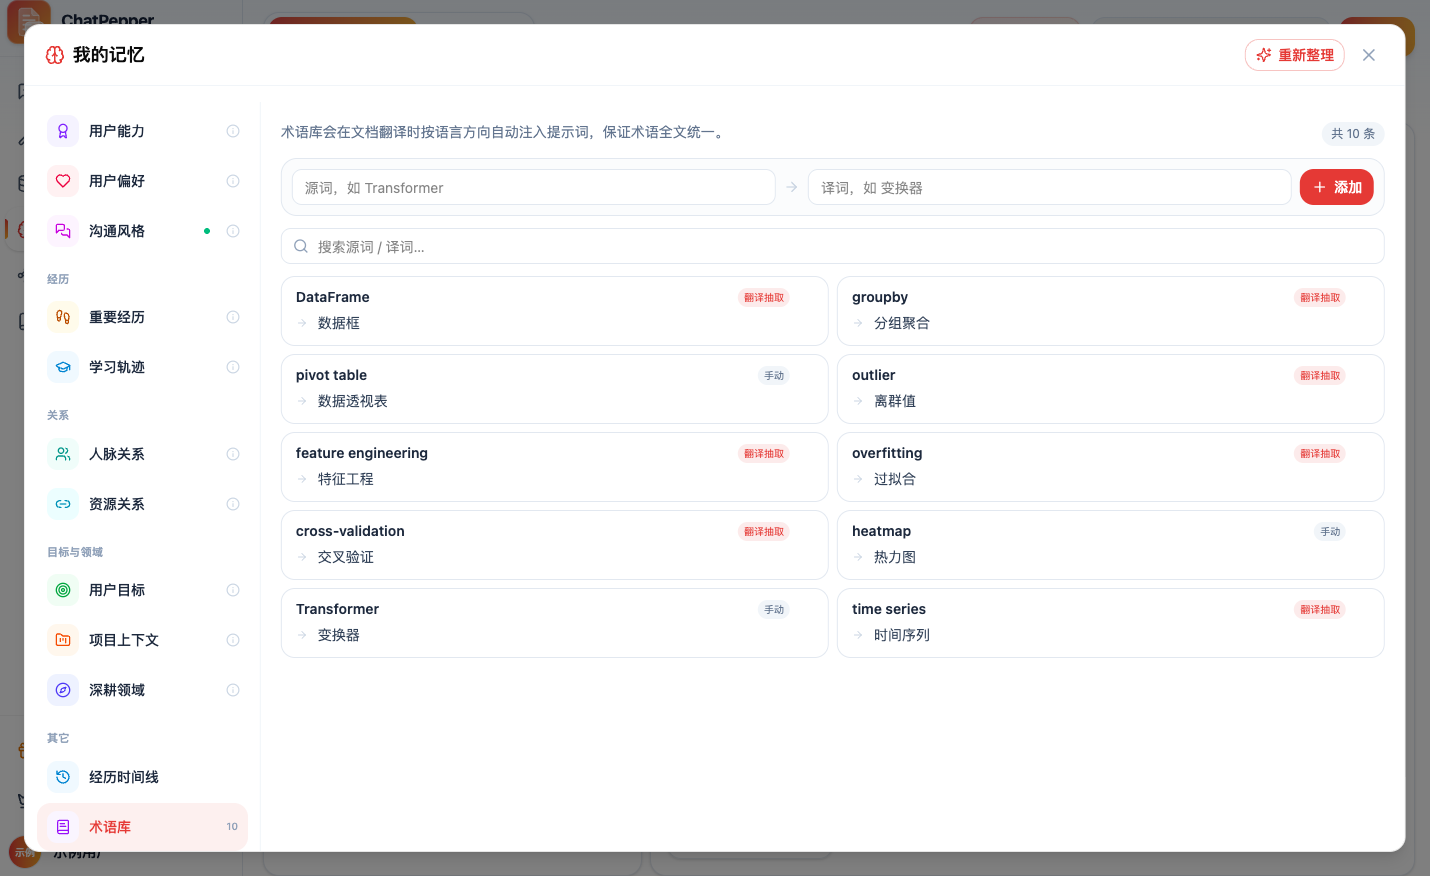Click the 手动 tag on heatmap
Screen dimensions: 1430x876
point(1330,532)
